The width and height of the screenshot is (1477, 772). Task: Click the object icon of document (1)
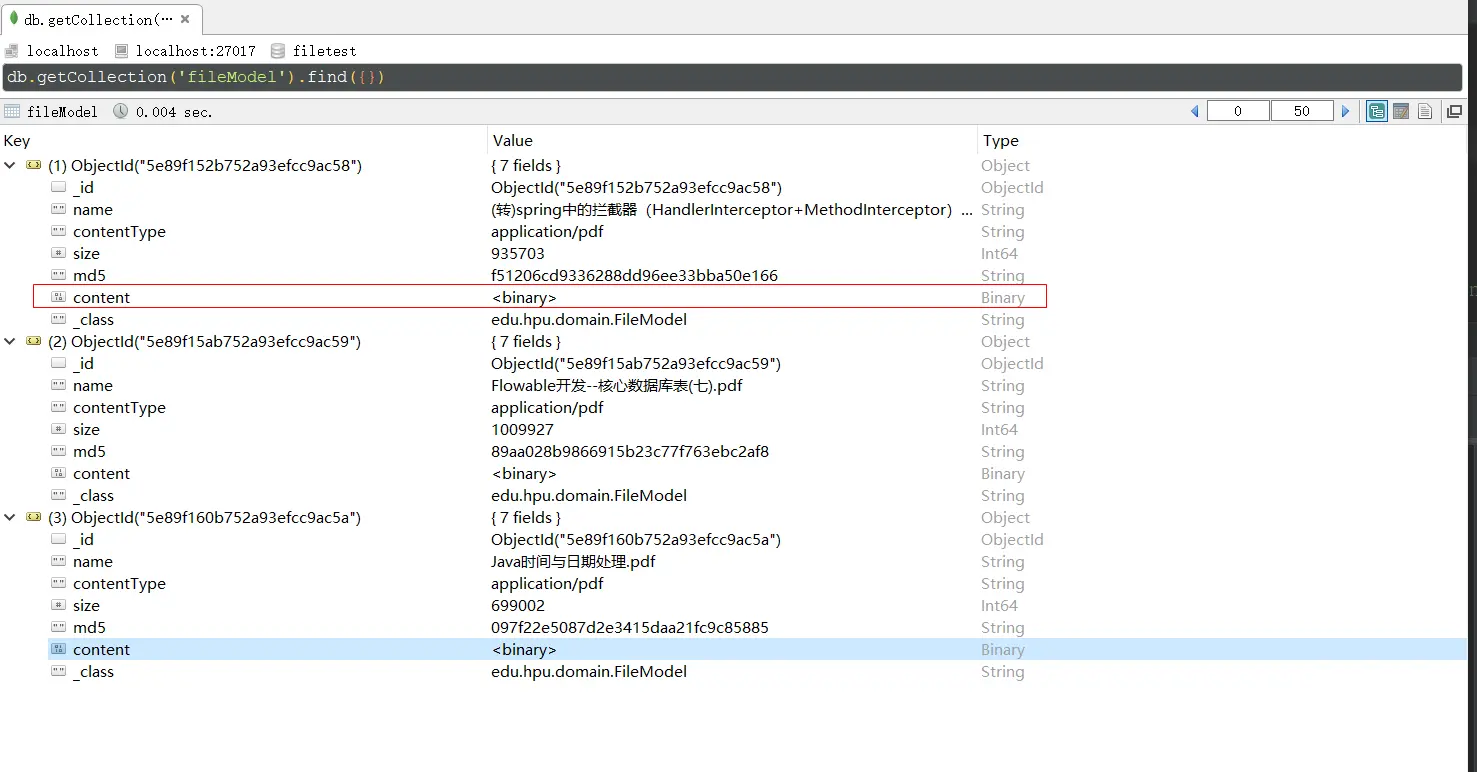(34, 166)
